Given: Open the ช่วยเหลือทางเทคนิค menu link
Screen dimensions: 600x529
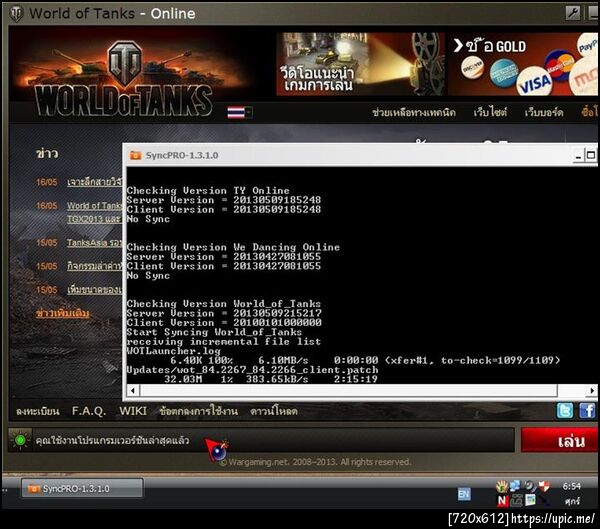Looking at the screenshot, I should pos(414,113).
